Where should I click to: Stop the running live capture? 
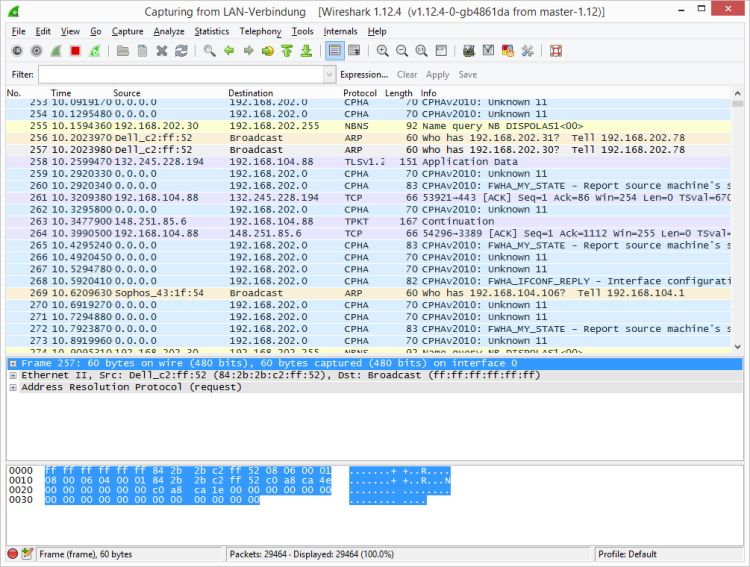[75, 51]
